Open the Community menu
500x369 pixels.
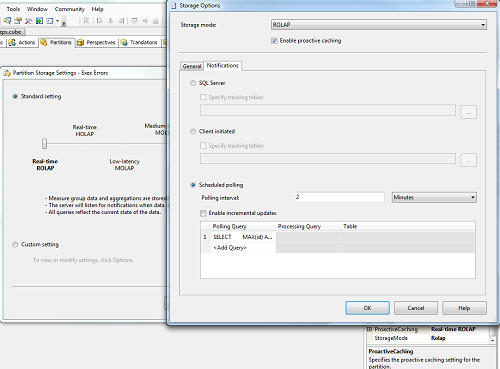(70, 9)
